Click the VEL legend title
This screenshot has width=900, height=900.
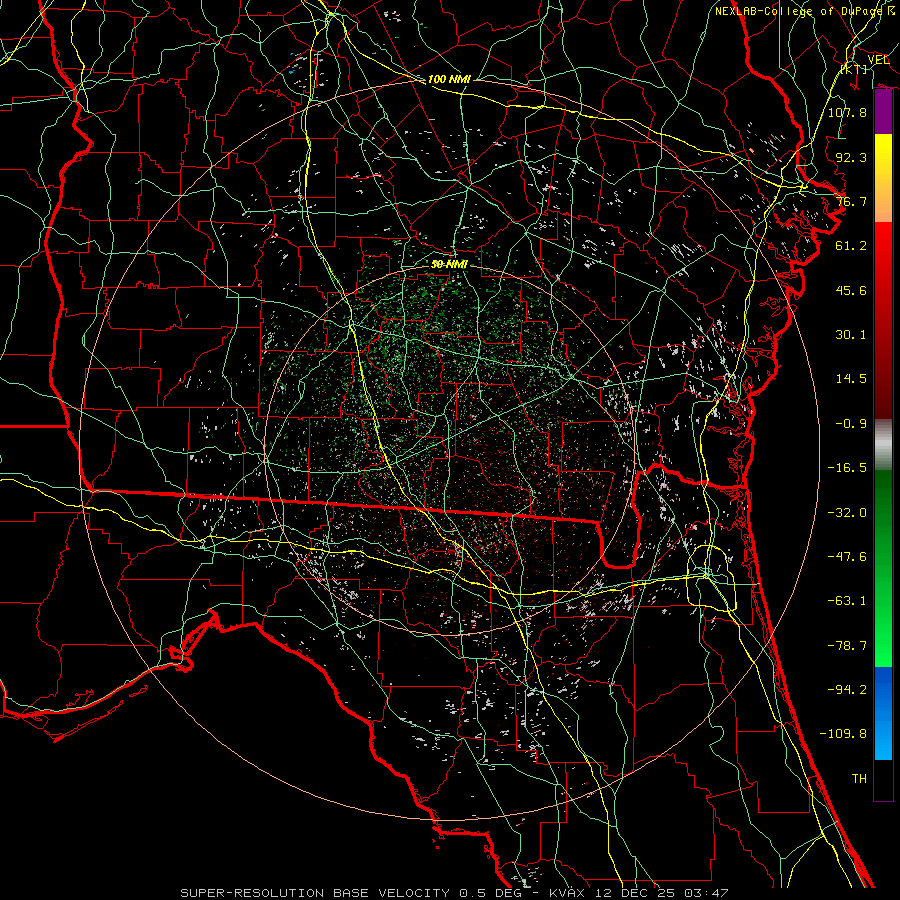(x=879, y=60)
